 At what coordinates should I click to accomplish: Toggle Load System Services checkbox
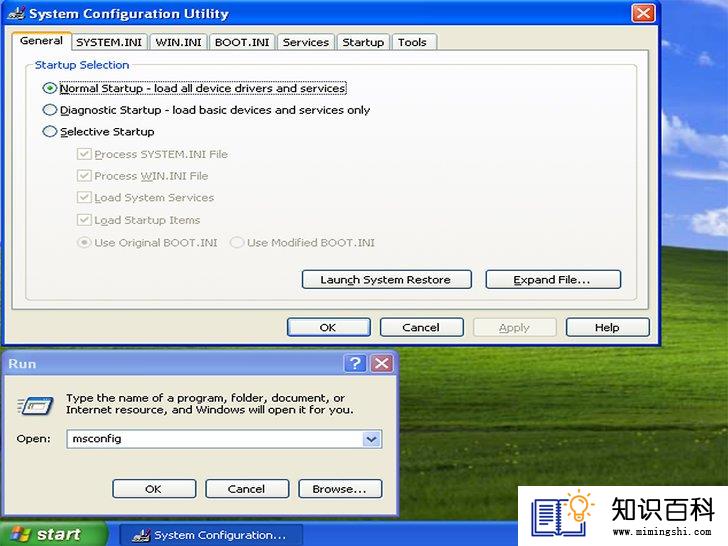pos(84,198)
